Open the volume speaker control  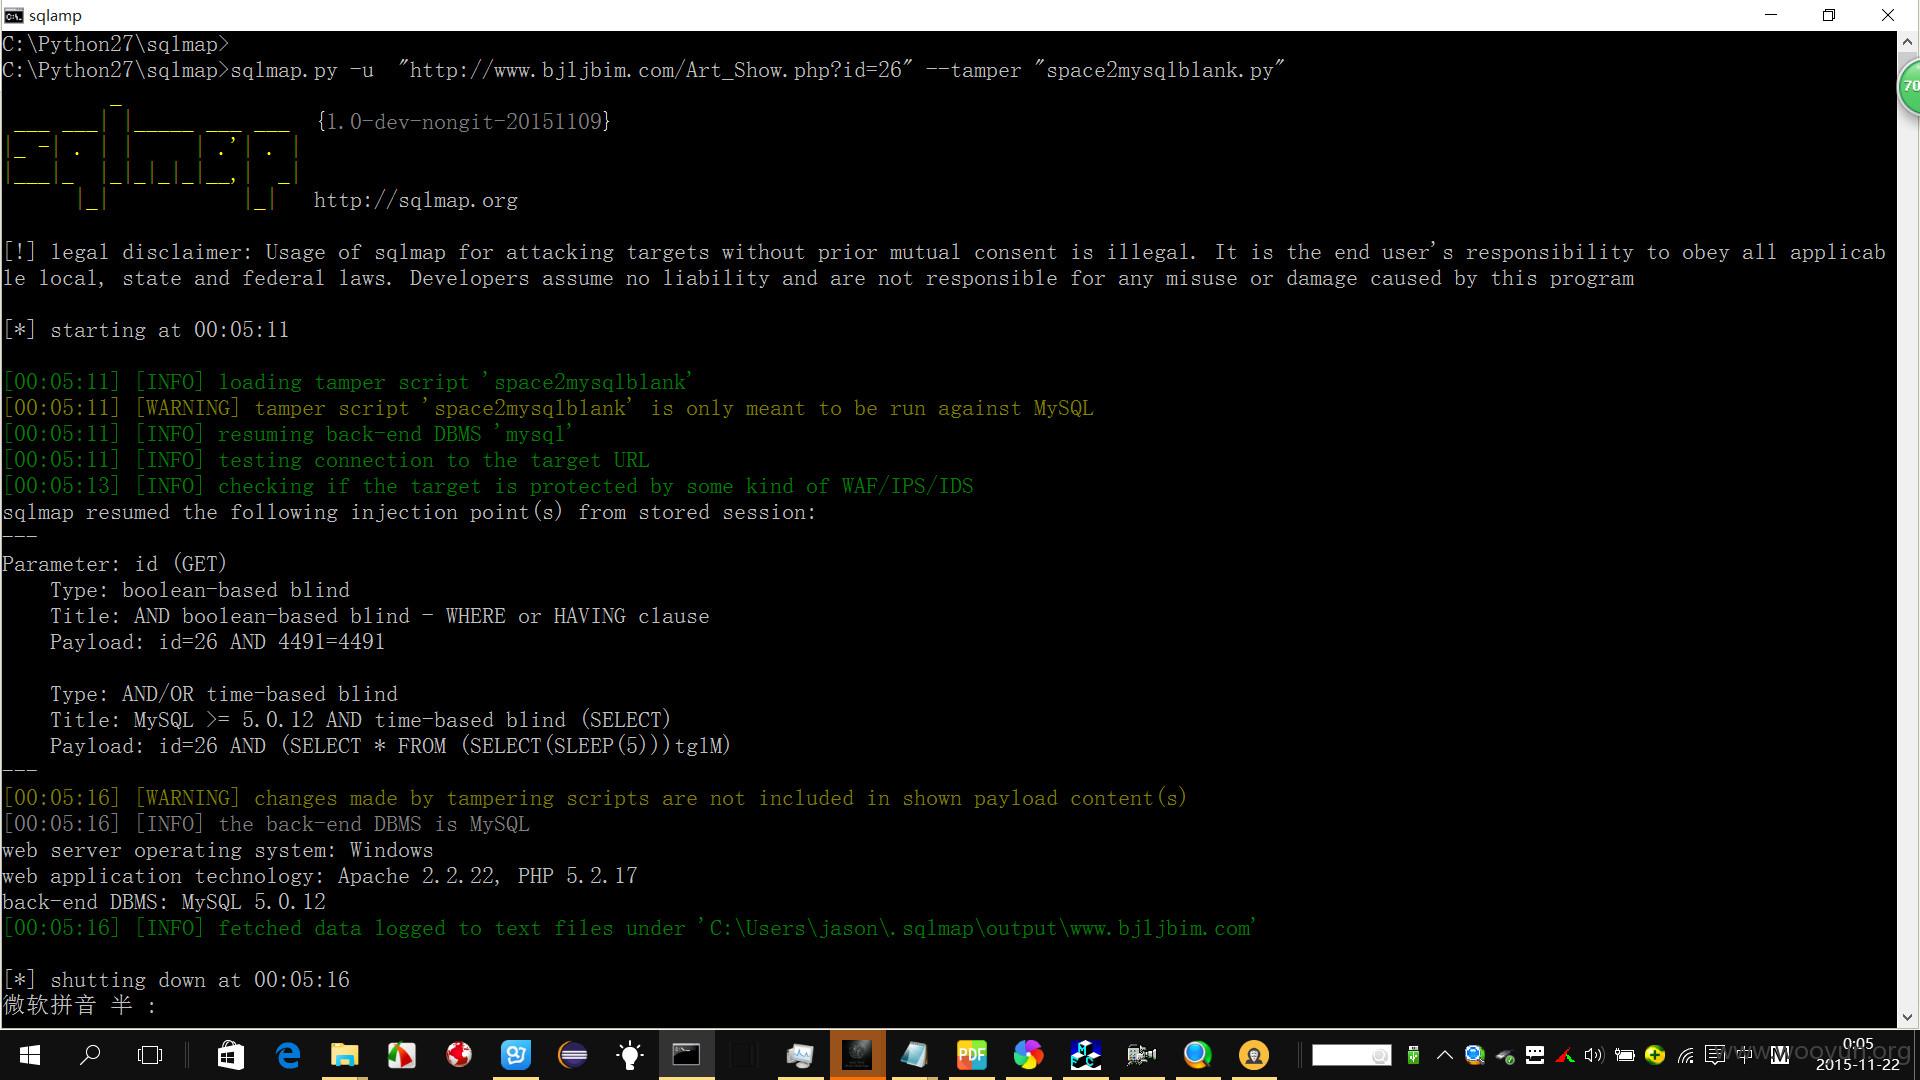tap(1594, 1055)
